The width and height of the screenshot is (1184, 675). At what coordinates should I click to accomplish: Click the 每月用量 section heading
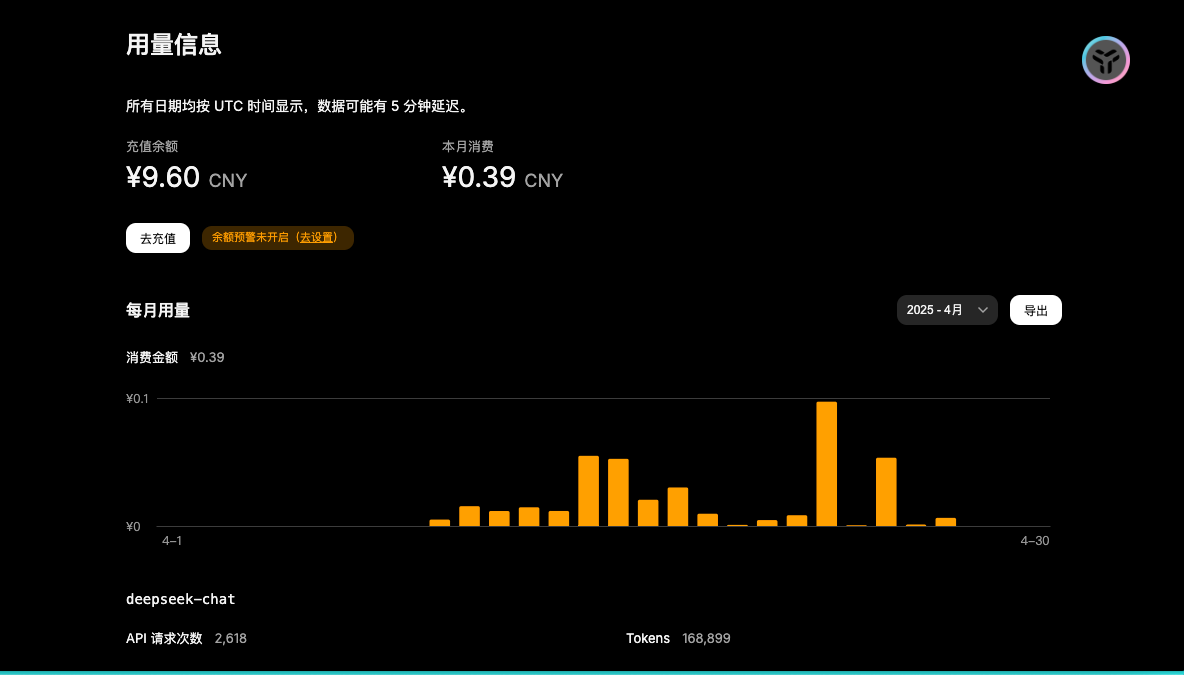(x=158, y=310)
